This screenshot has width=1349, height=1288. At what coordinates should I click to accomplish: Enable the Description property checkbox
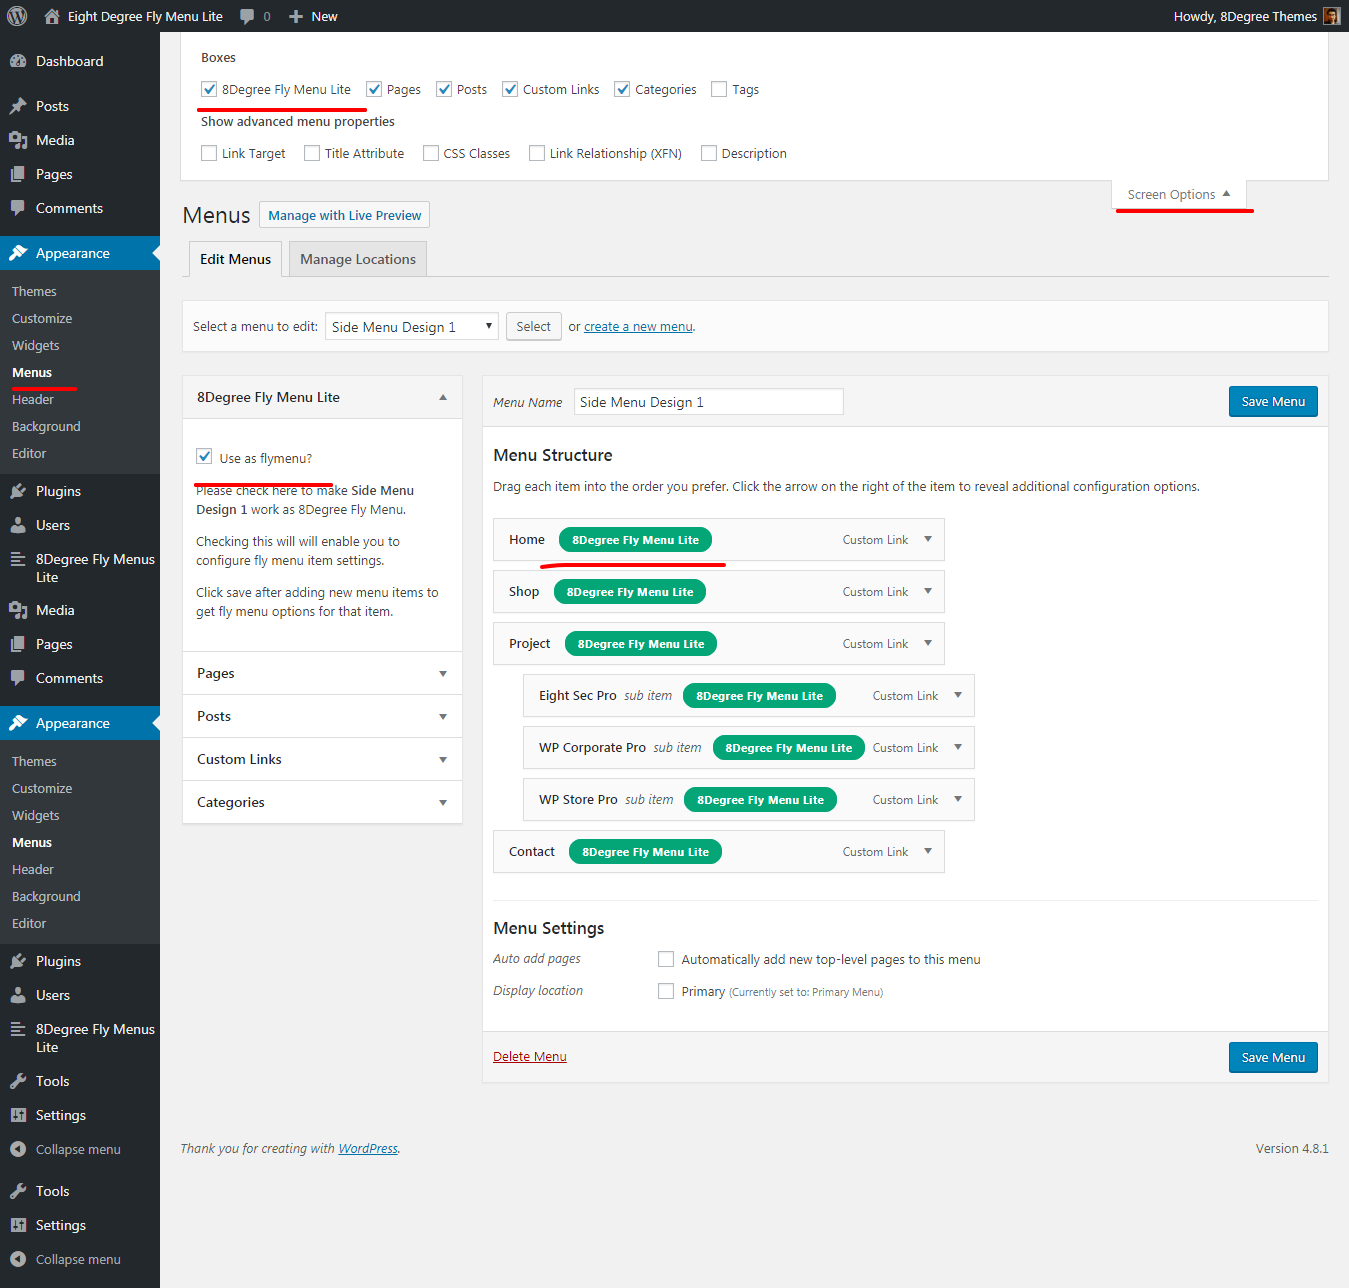pyautogui.click(x=709, y=153)
